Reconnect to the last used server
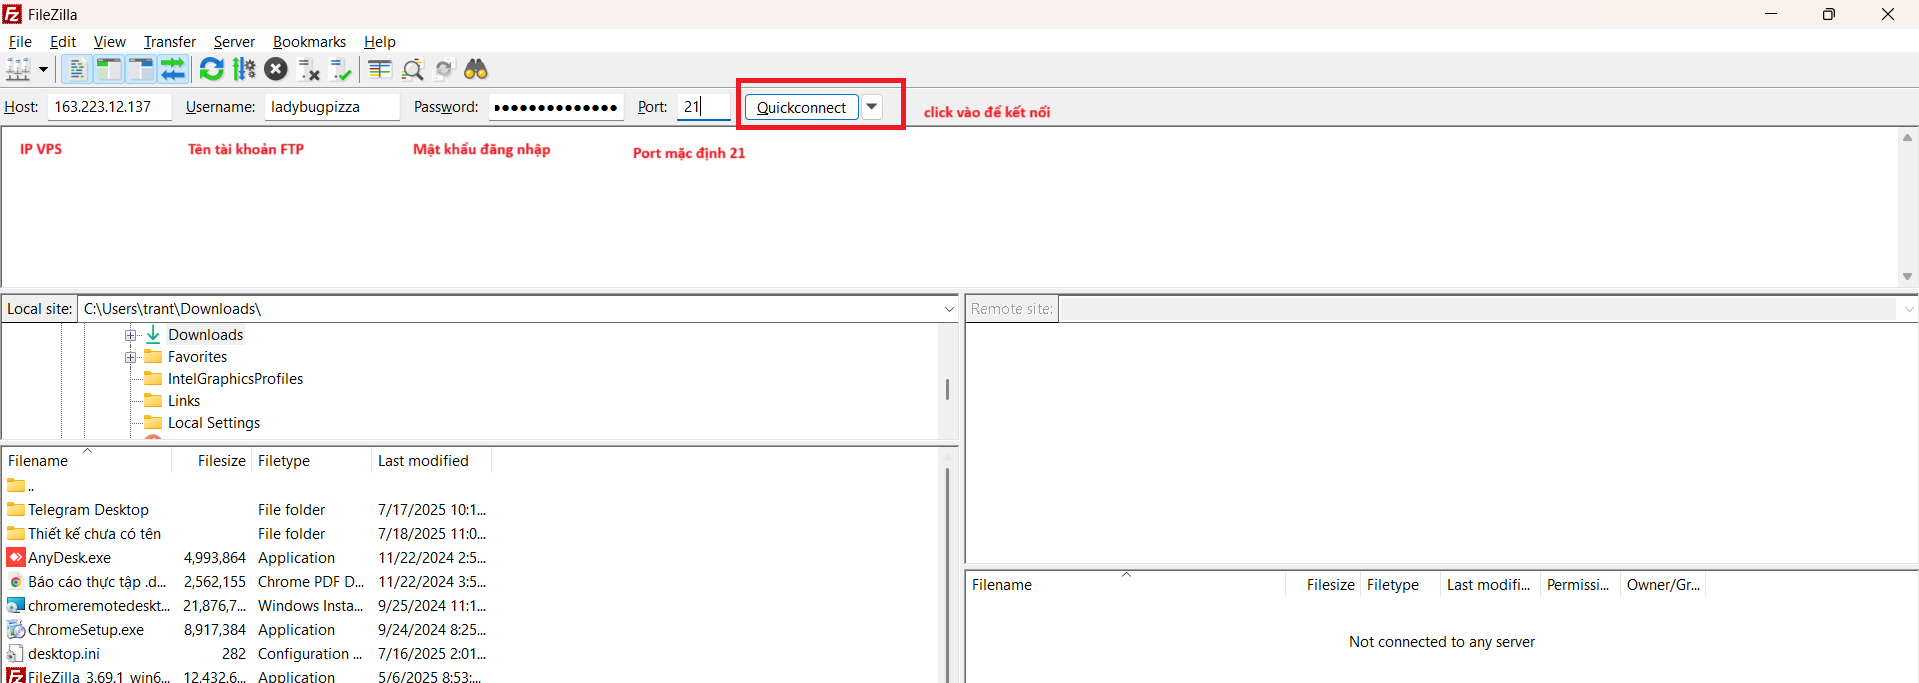The image size is (1919, 683). point(341,69)
